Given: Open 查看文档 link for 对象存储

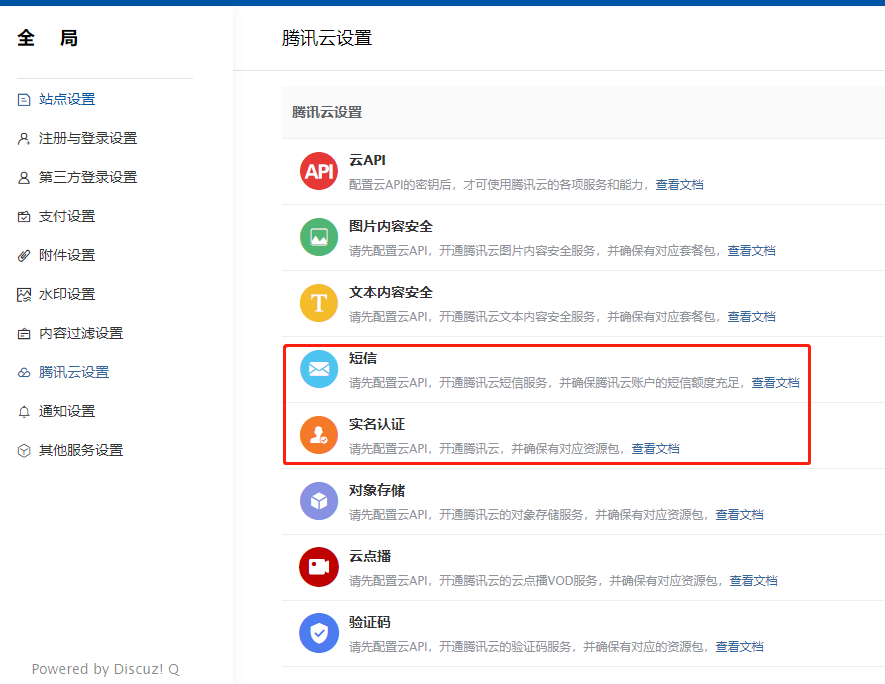Looking at the screenshot, I should [739, 515].
